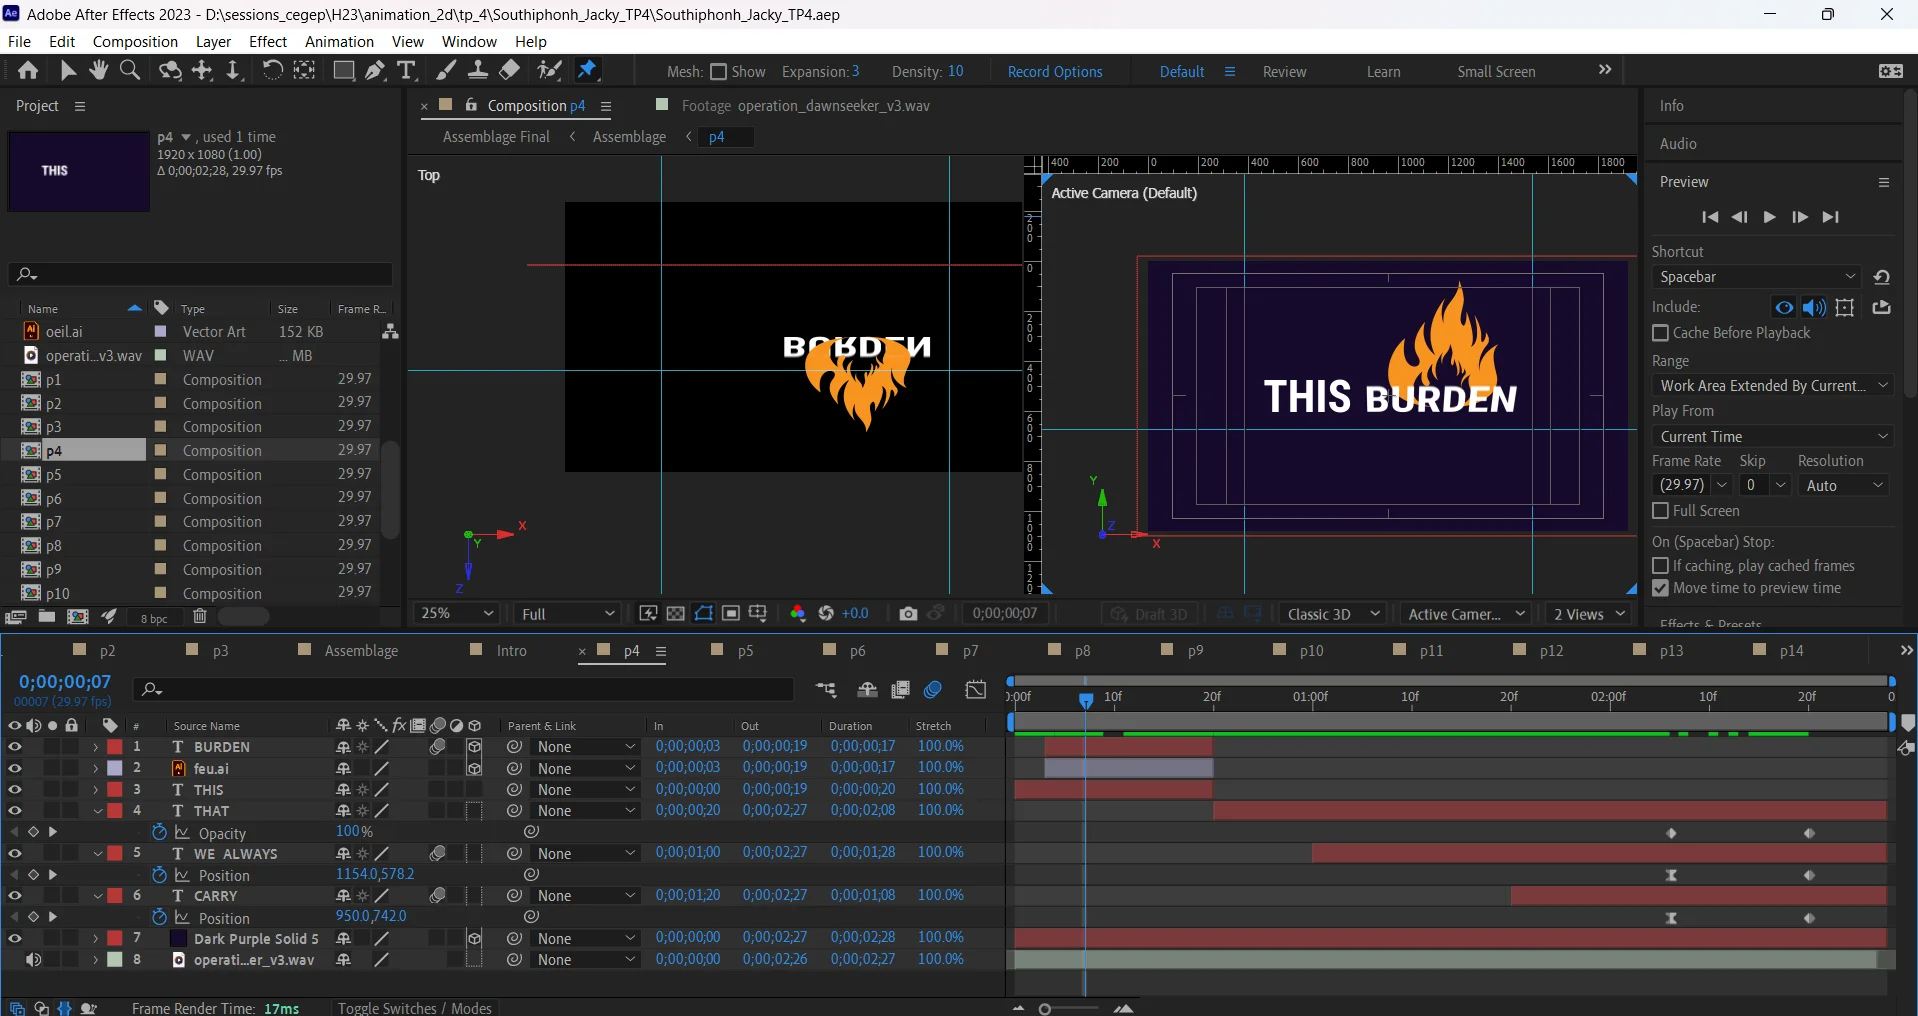
Task: Click the reset exposure icon
Action: point(826,614)
